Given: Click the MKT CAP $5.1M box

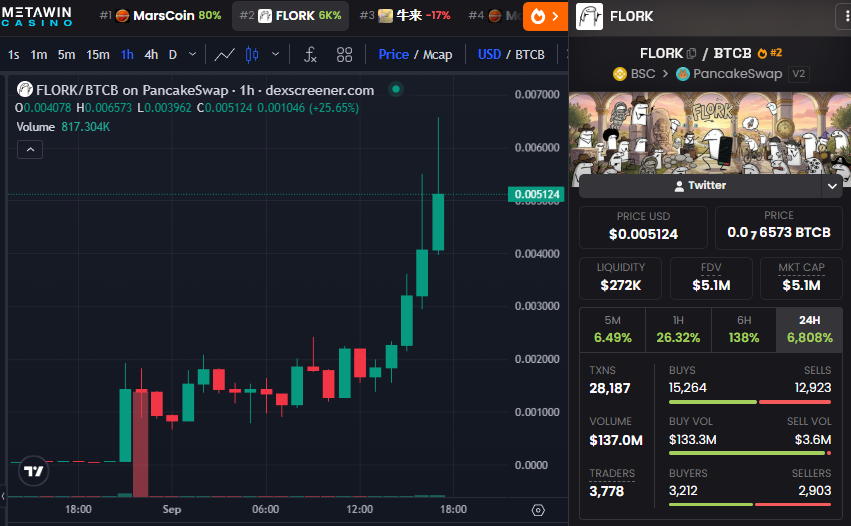Looking at the screenshot, I should (x=801, y=278).
